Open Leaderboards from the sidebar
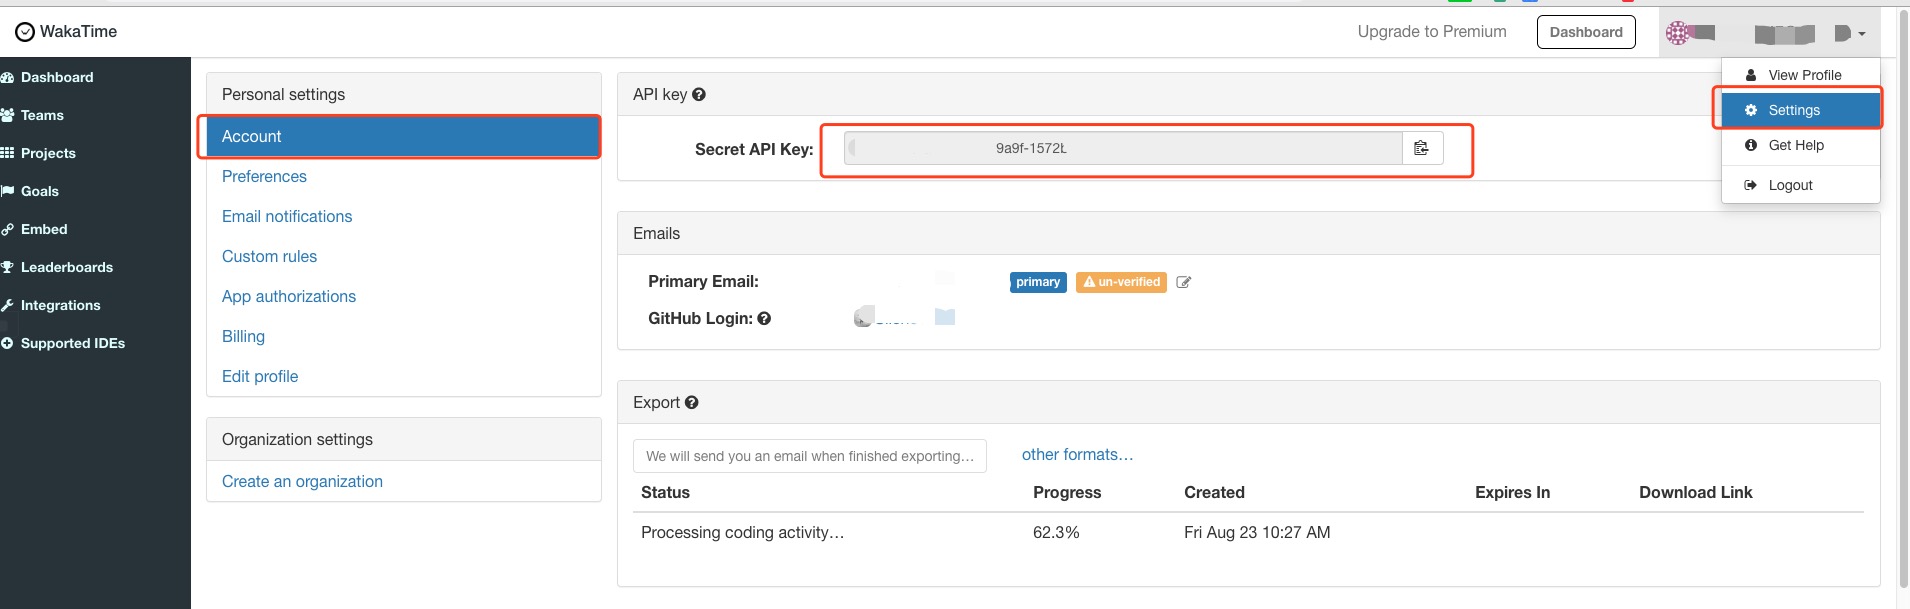Screen dimensions: 1910x609 click(66, 267)
